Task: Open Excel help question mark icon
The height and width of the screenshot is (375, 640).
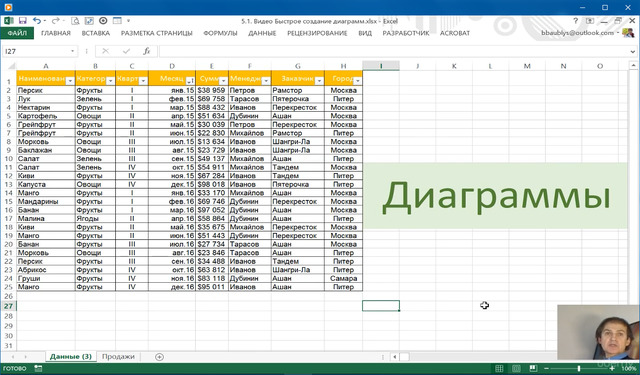Action: pos(576,20)
